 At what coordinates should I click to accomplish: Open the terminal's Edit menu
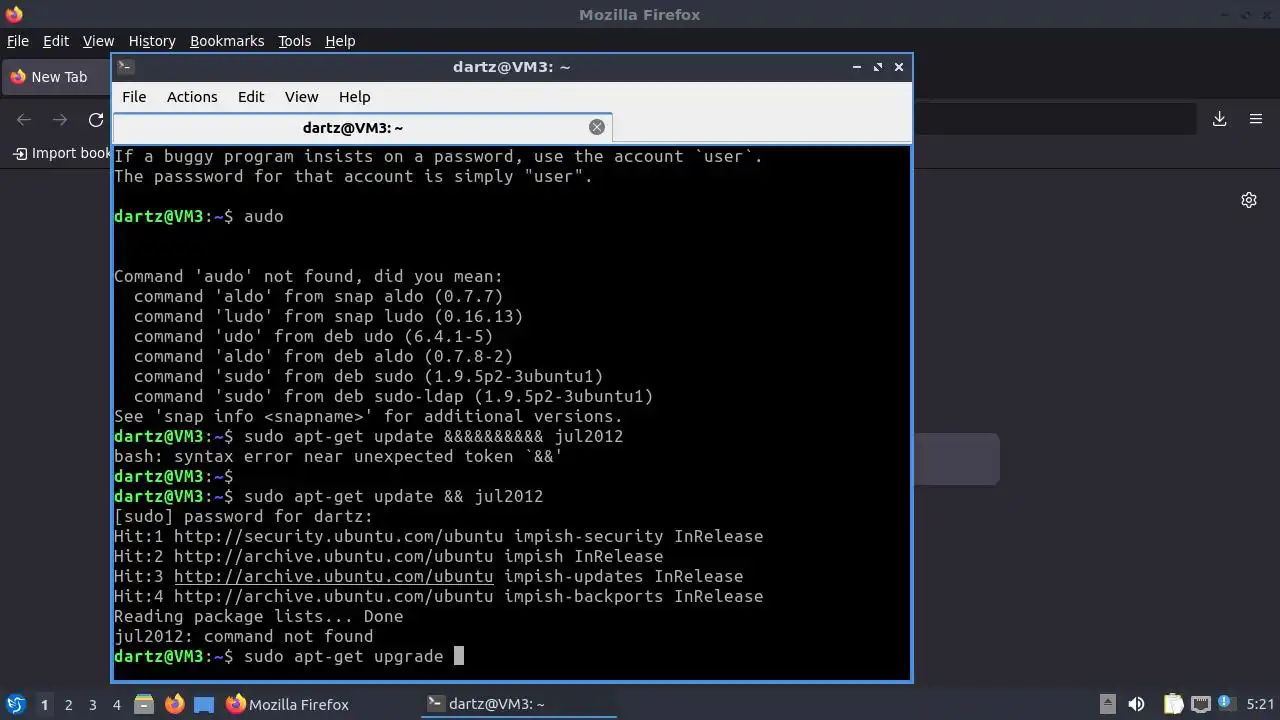(x=251, y=97)
